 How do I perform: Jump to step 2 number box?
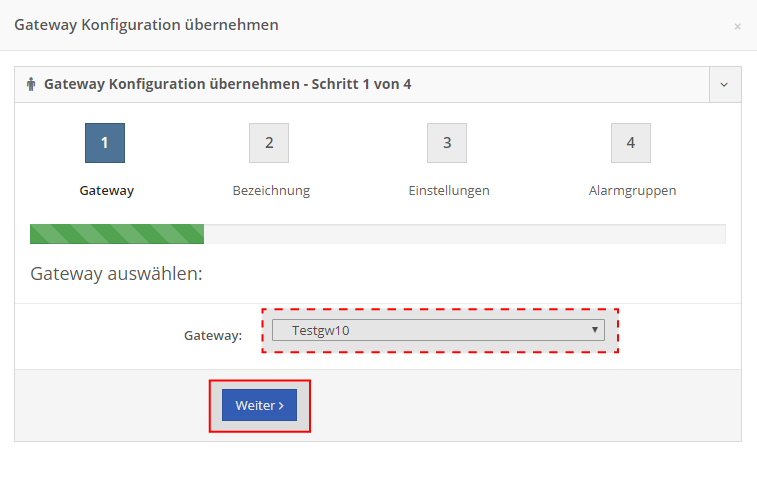(269, 143)
